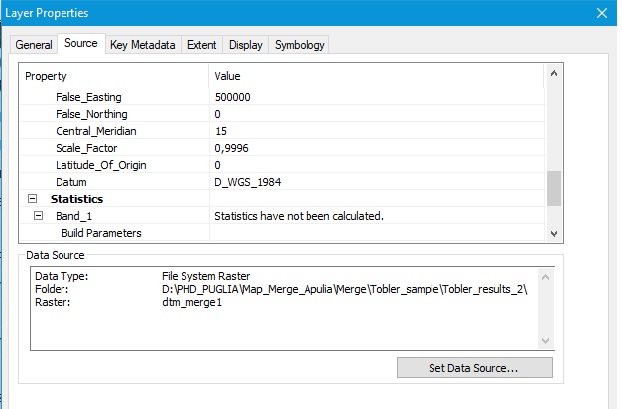Screen dimensions: 622x409
Task: Select the Display tab
Action: pos(245,45)
